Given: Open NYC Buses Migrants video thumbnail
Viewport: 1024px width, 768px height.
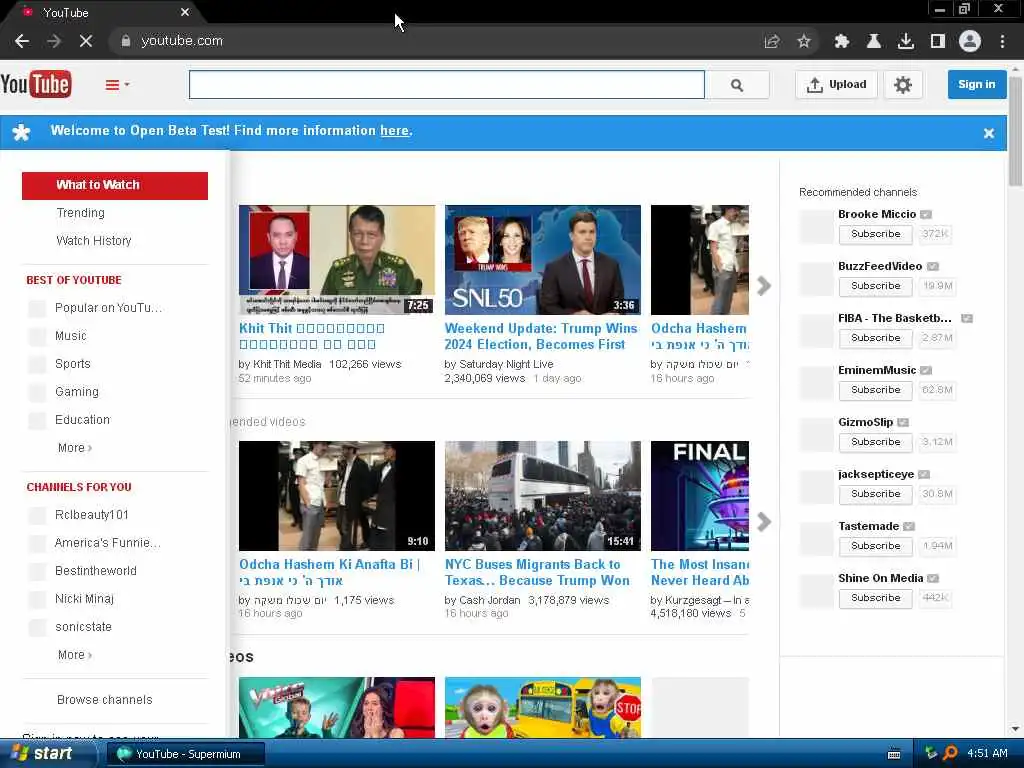Looking at the screenshot, I should pyautogui.click(x=543, y=496).
